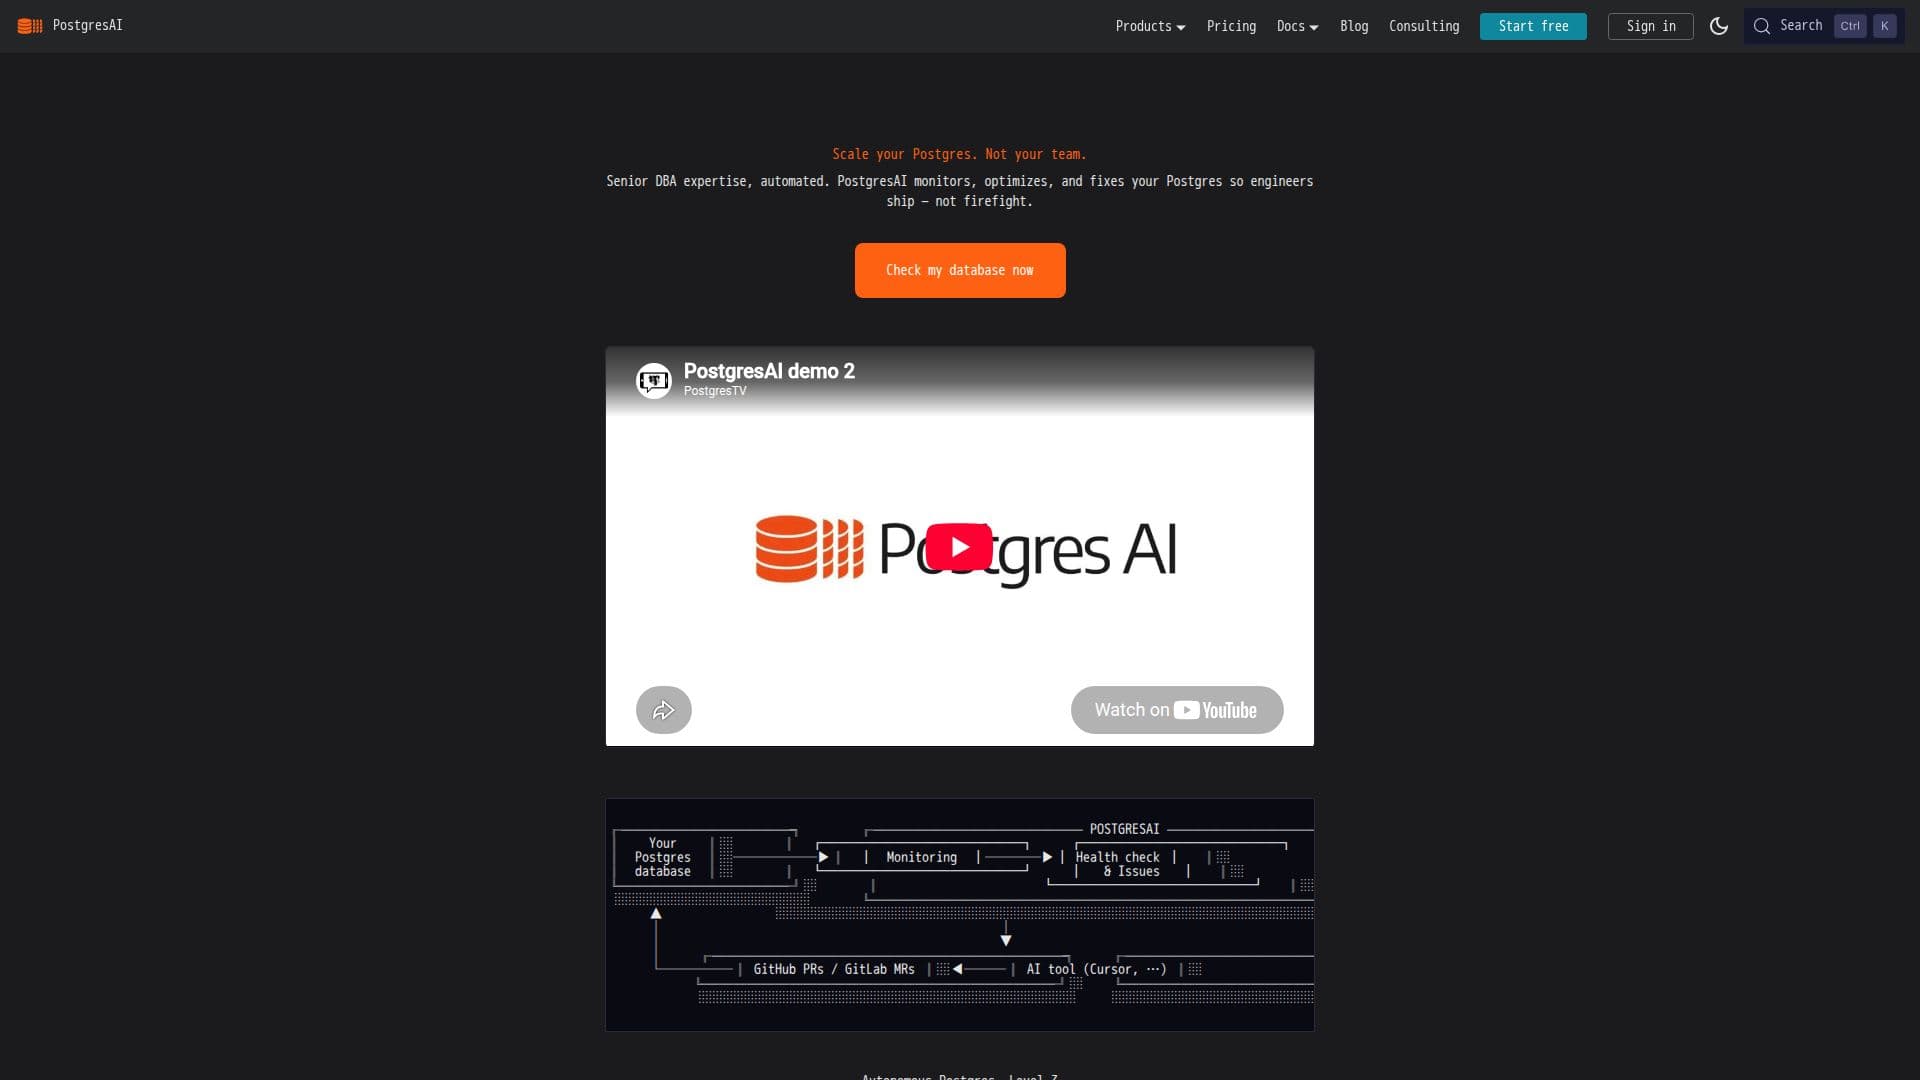
Task: Click the PostgresTV channel name
Action: [x=715, y=391]
